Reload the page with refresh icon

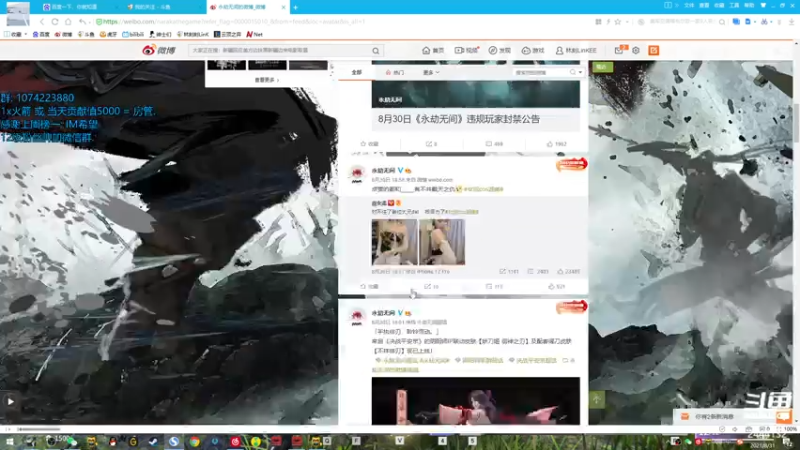point(55,22)
